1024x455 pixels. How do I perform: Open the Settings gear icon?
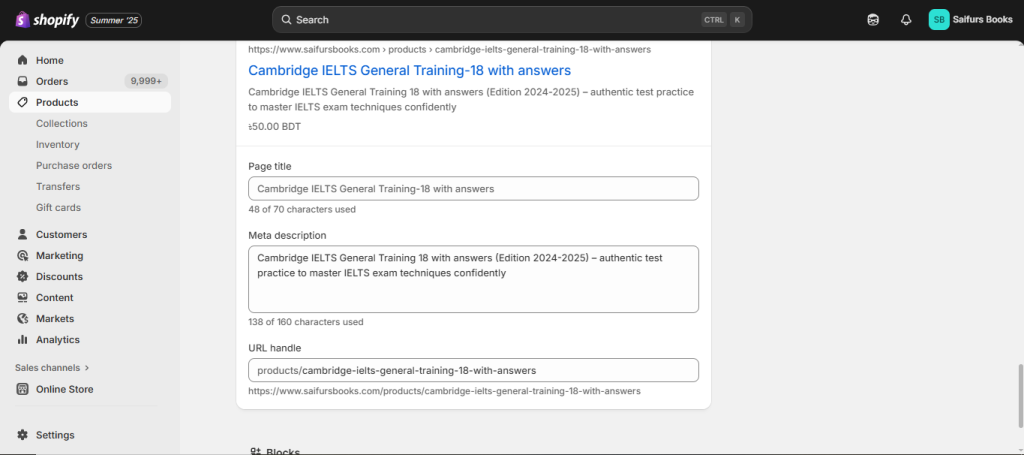pos(23,435)
